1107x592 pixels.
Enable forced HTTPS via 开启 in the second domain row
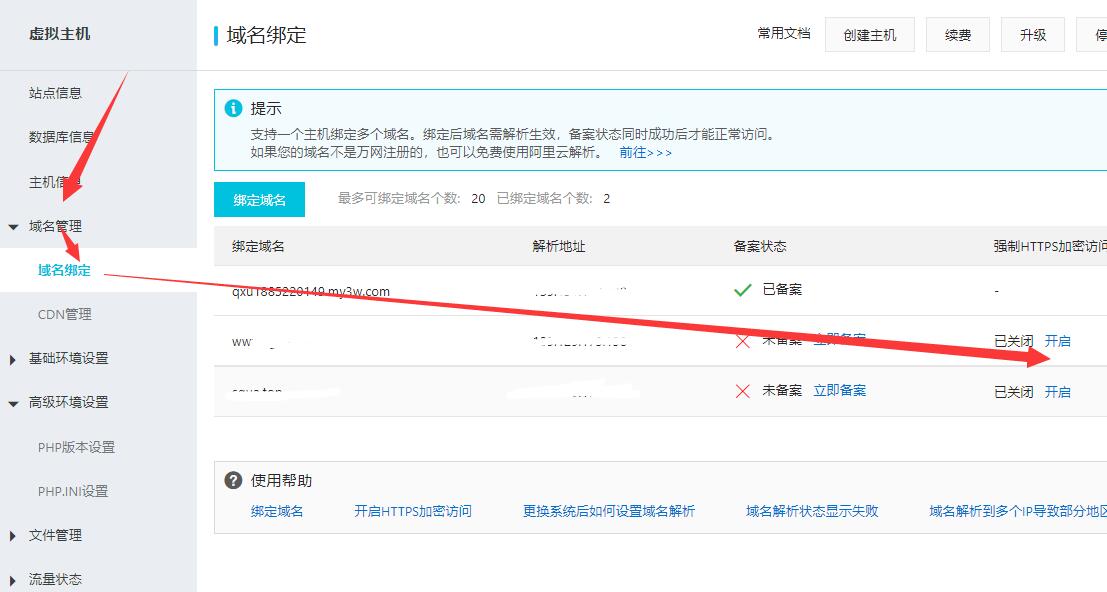pos(1057,341)
